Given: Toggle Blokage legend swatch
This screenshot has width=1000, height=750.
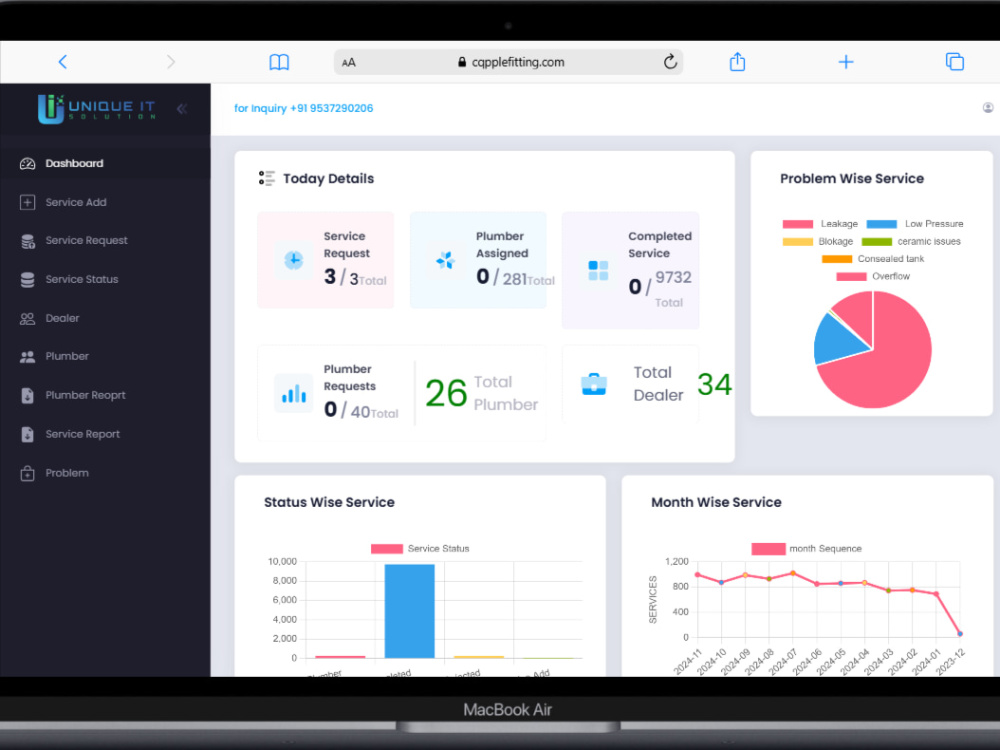Looking at the screenshot, I should click(x=798, y=242).
